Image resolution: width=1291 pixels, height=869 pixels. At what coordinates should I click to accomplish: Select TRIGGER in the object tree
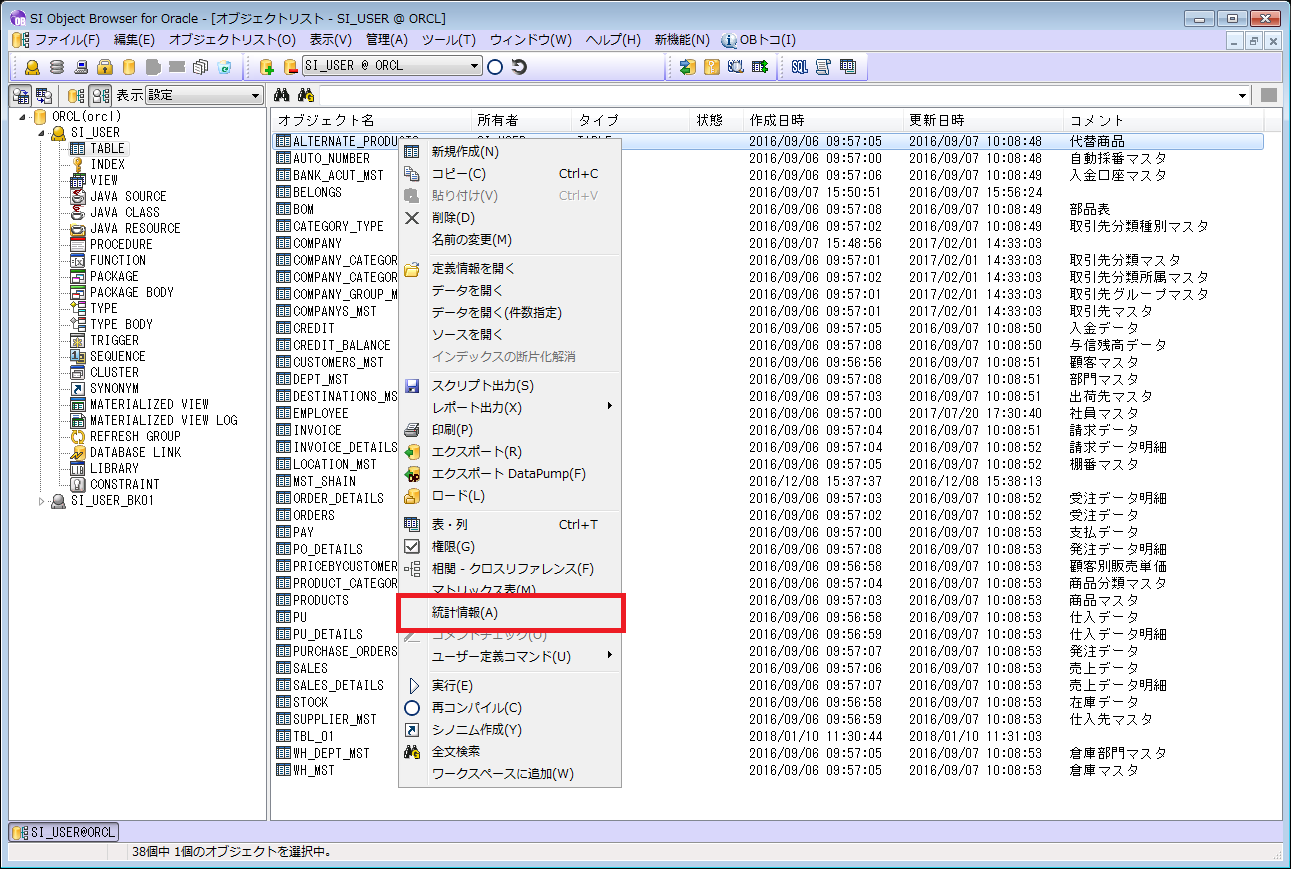[115, 340]
